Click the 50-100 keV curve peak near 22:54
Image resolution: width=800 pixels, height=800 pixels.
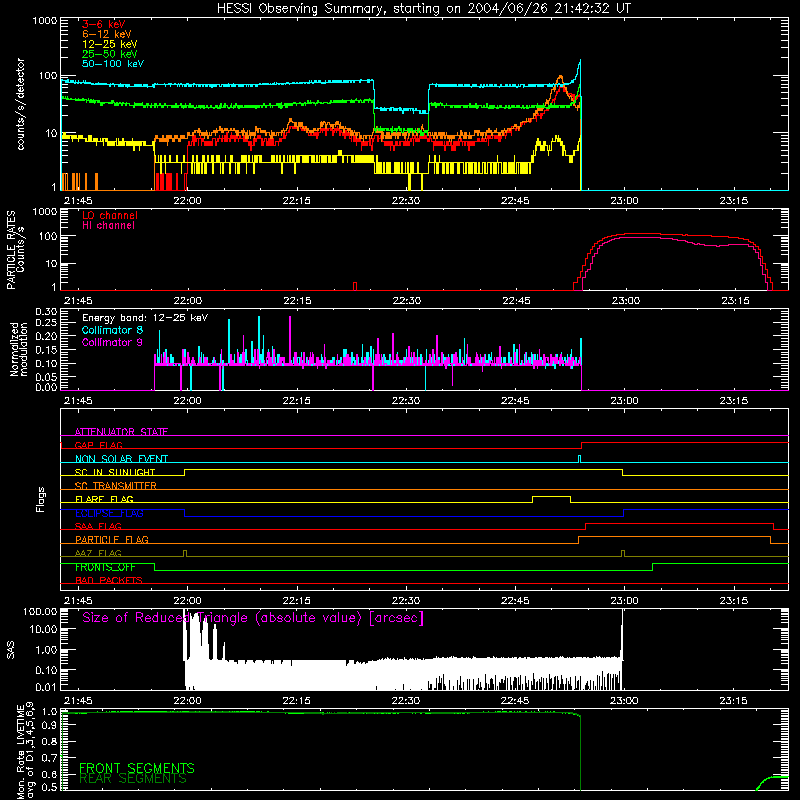580,61
